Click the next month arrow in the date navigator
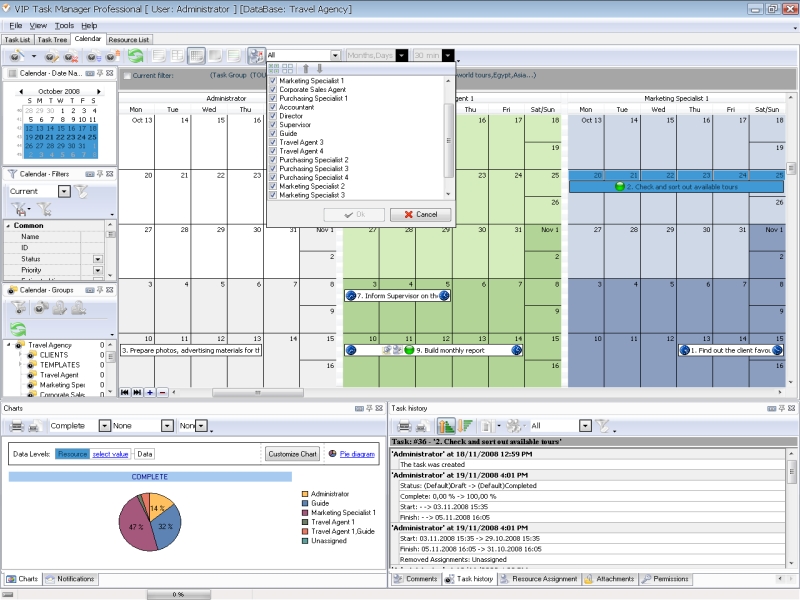This screenshot has width=800, height=600. [x=98, y=90]
